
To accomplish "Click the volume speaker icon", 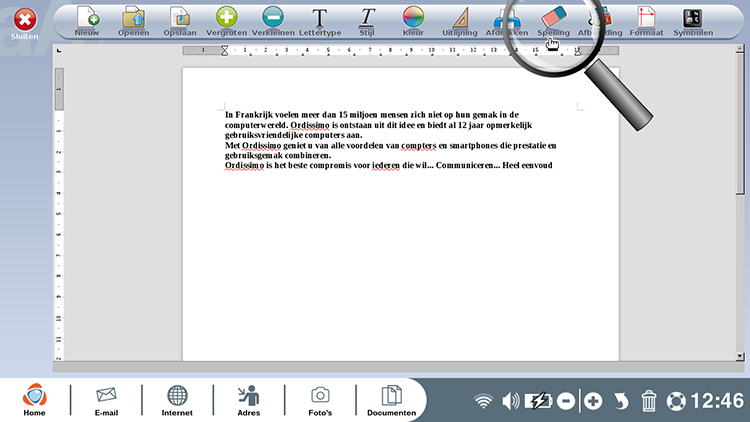I will click(511, 401).
